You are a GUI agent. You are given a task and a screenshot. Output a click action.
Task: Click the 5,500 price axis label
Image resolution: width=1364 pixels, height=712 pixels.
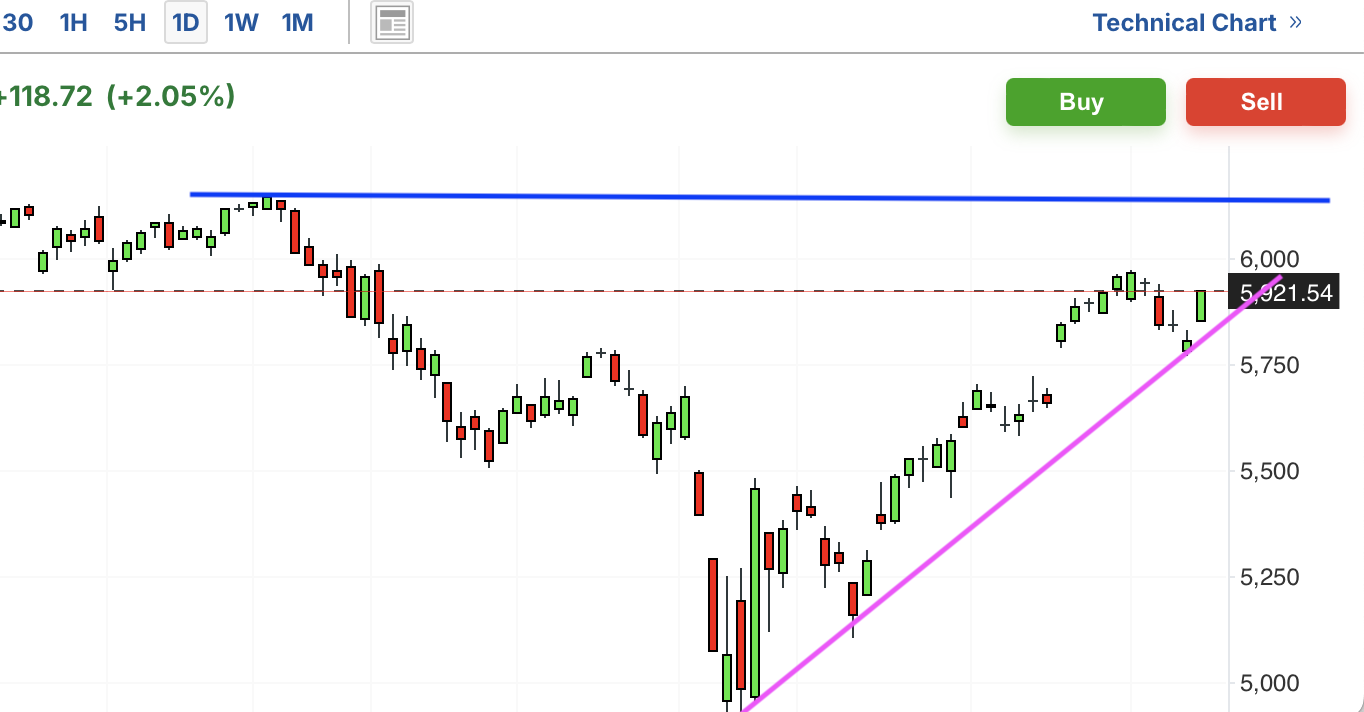1270,471
